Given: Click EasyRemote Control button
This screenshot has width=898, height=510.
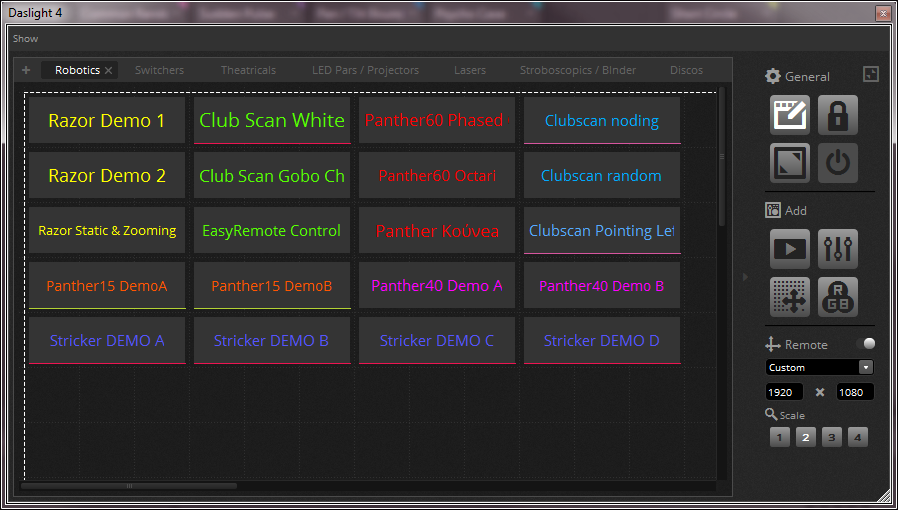Looking at the screenshot, I should coord(272,230).
